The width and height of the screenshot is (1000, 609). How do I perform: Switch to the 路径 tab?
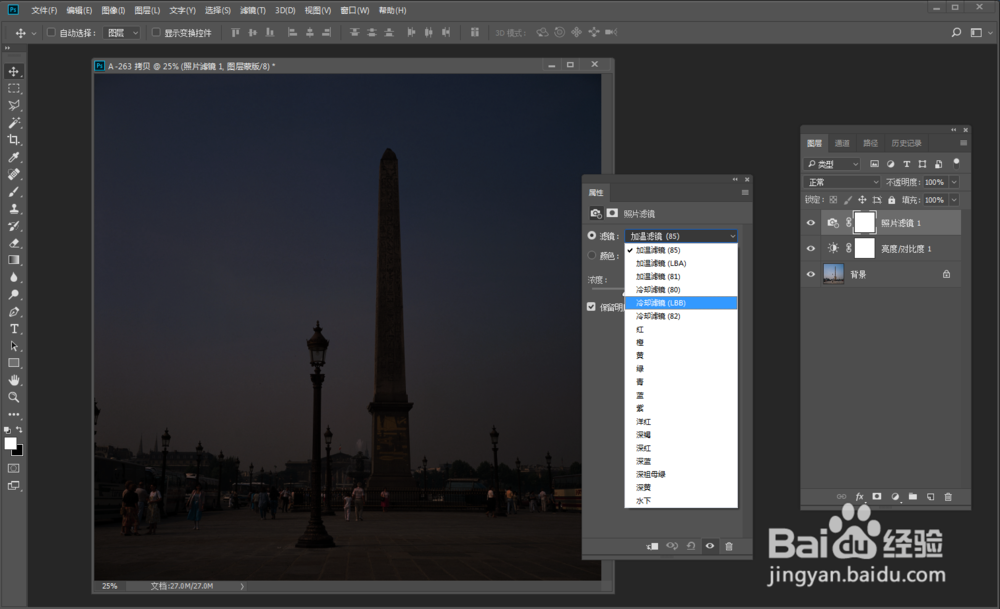click(871, 143)
